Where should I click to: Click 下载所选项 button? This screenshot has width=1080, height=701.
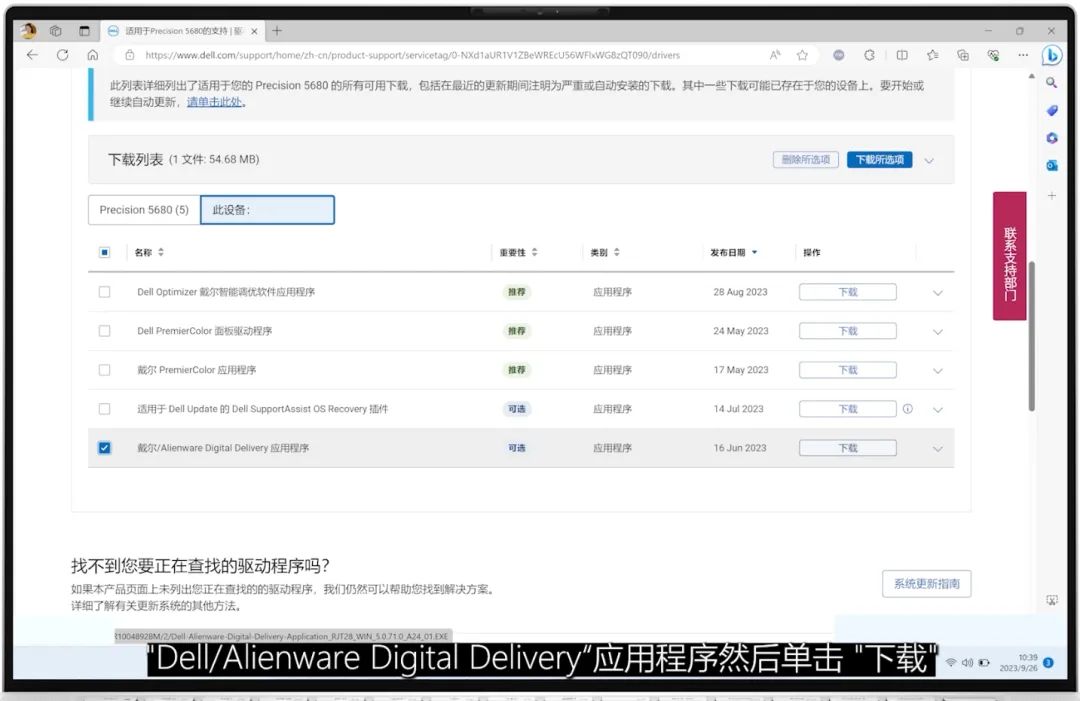click(x=880, y=160)
